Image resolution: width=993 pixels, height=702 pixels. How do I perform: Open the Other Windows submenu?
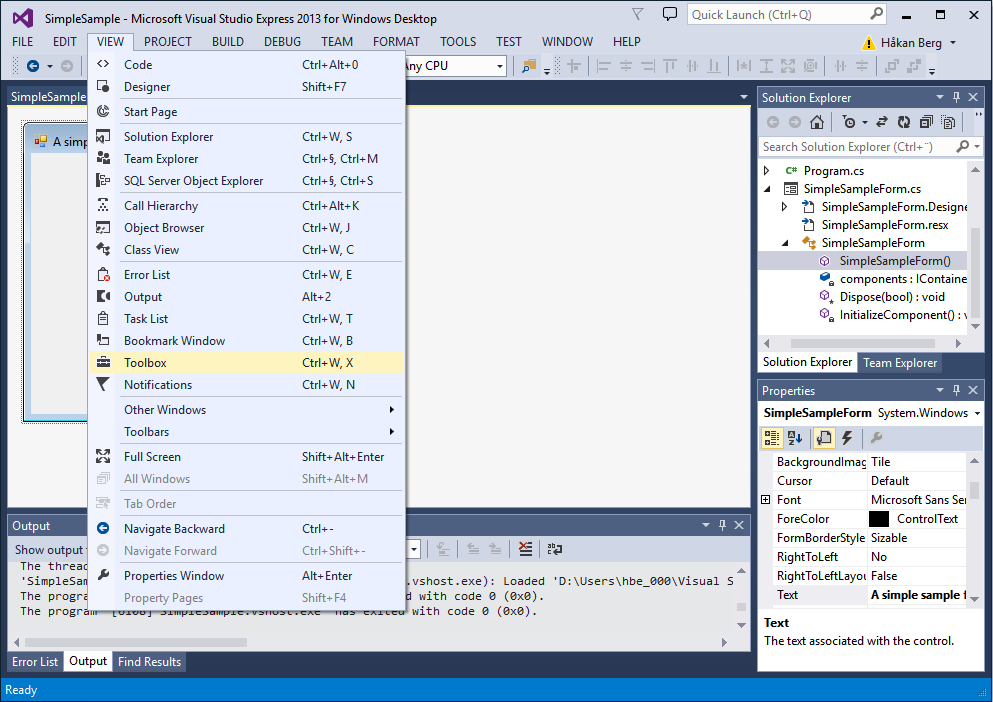[x=246, y=410]
